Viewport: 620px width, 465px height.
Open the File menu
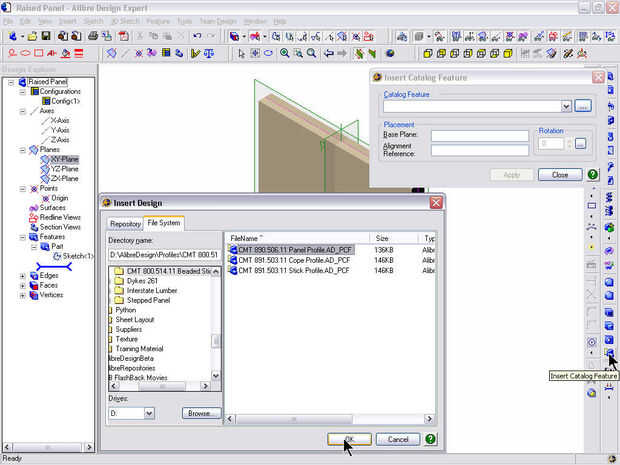[x=8, y=21]
